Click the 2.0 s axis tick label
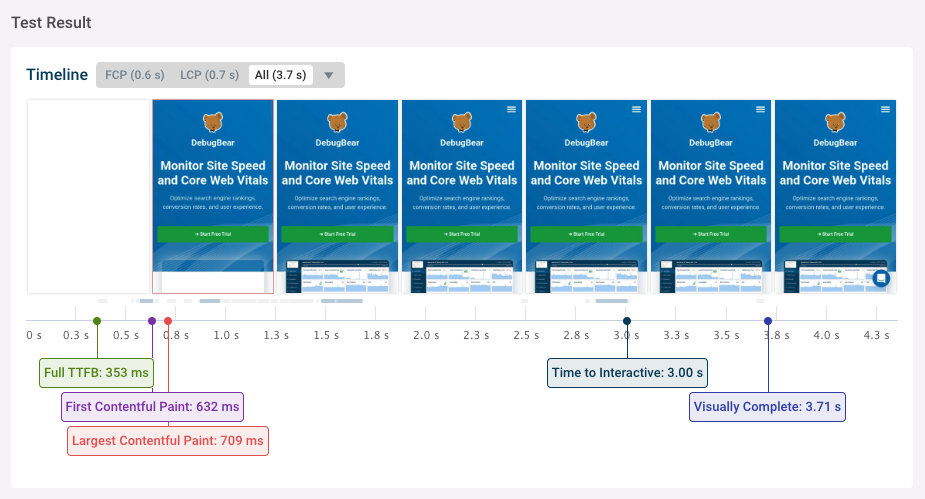 [x=426, y=335]
